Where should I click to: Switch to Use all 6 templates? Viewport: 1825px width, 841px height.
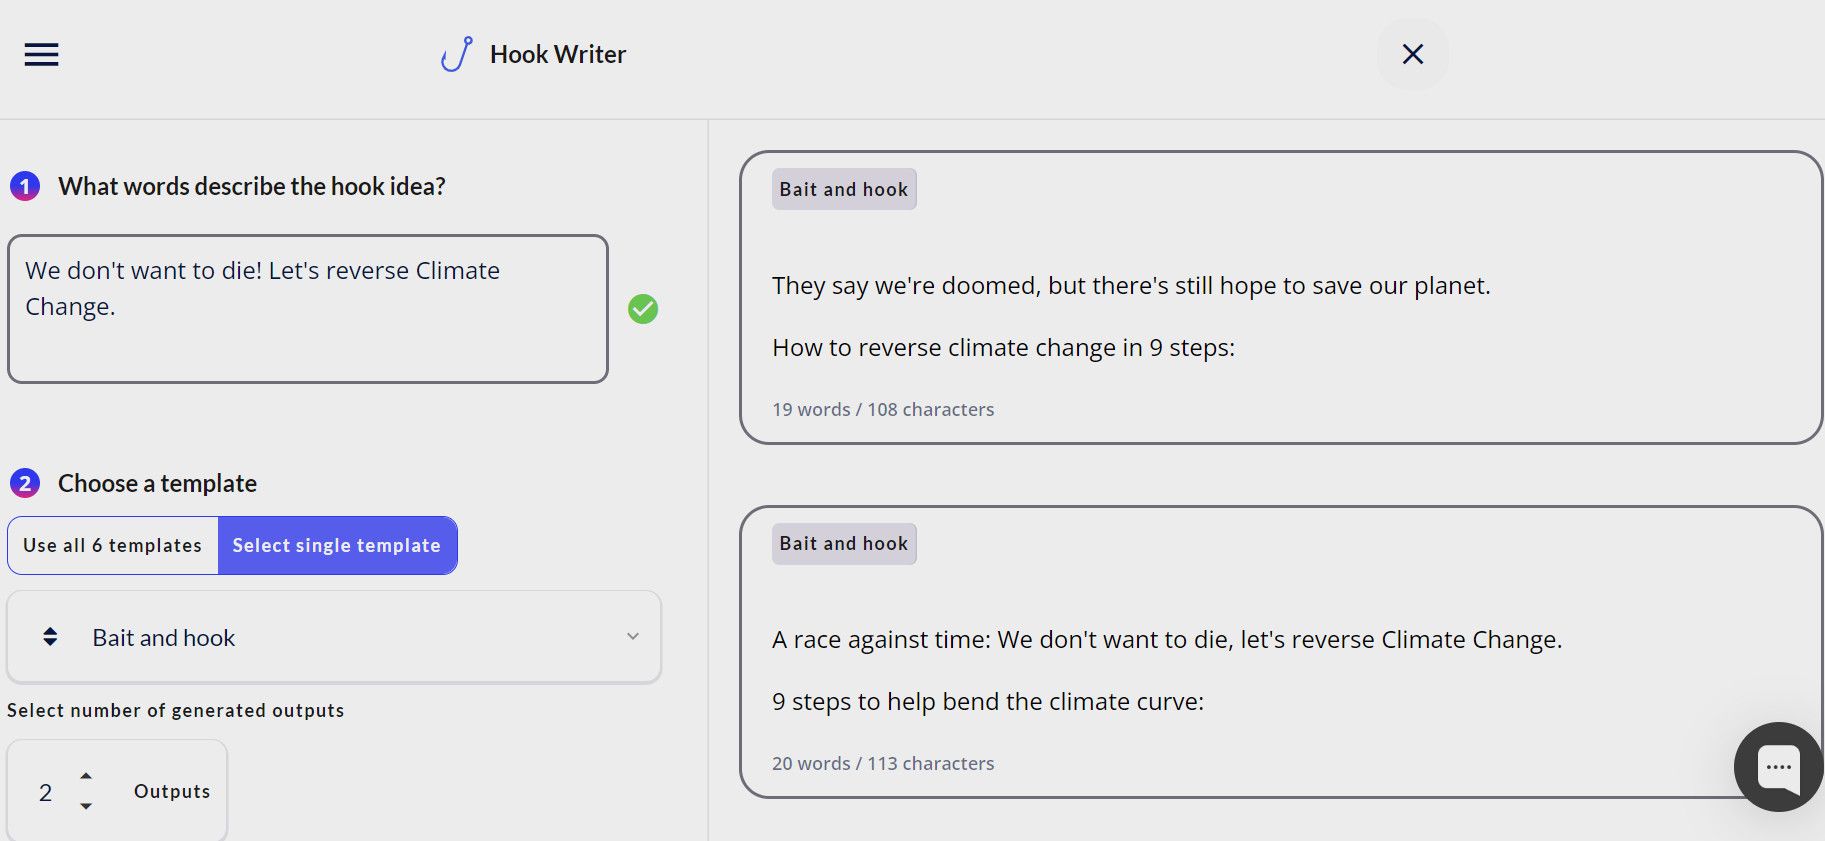(113, 545)
